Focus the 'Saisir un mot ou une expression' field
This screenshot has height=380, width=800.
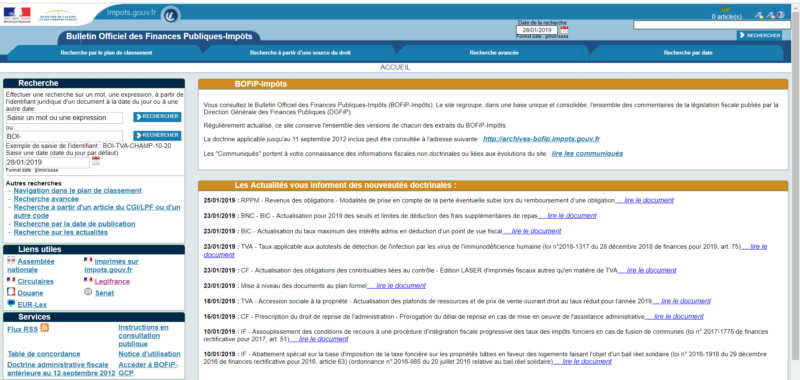coord(64,118)
